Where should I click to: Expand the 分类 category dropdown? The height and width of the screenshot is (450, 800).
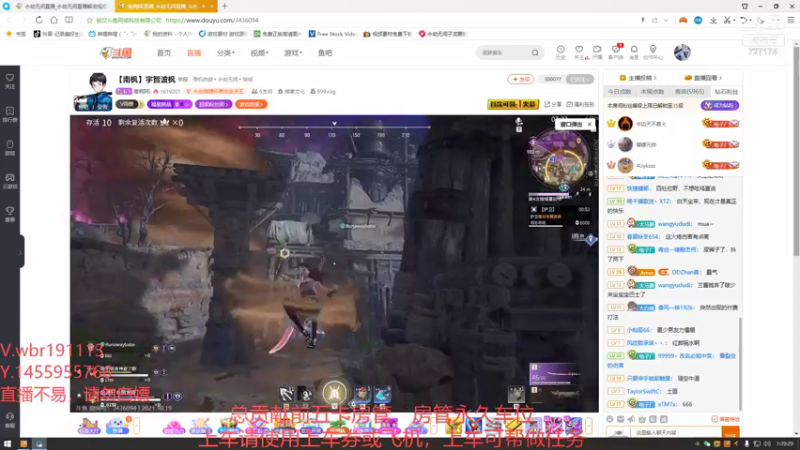pos(226,53)
